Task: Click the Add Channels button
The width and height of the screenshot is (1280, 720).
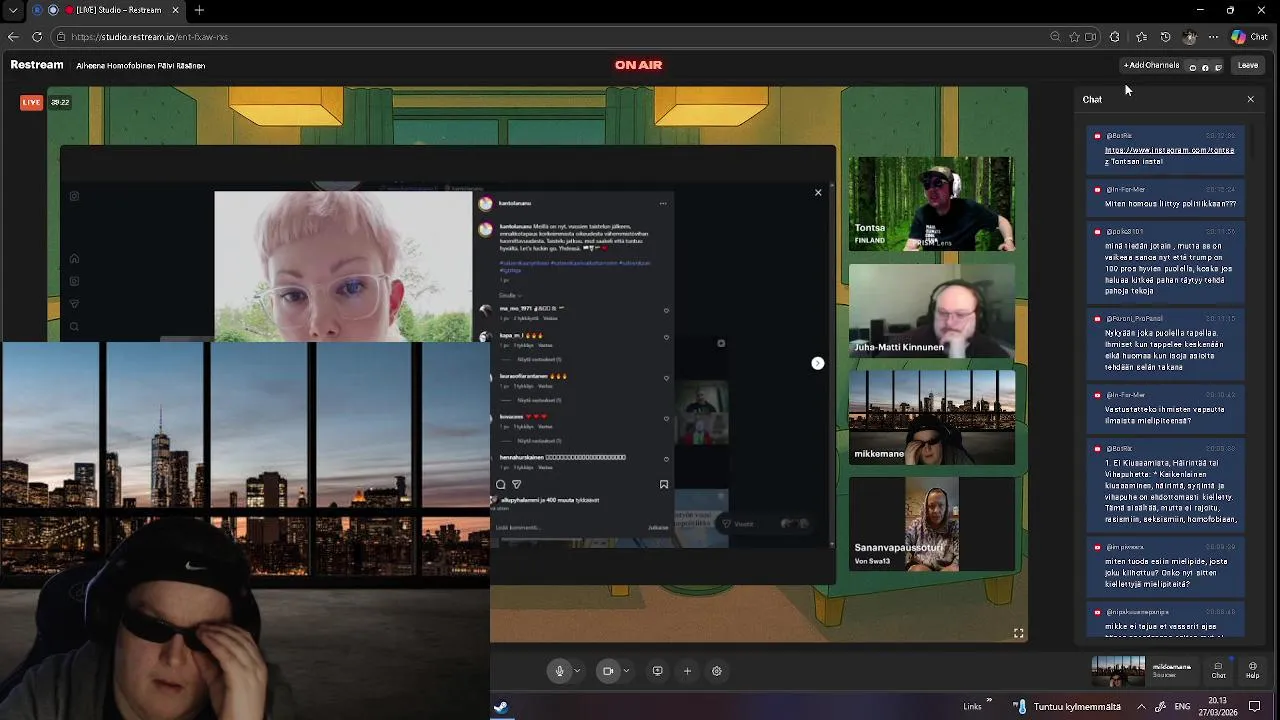Action: pyautogui.click(x=1151, y=65)
